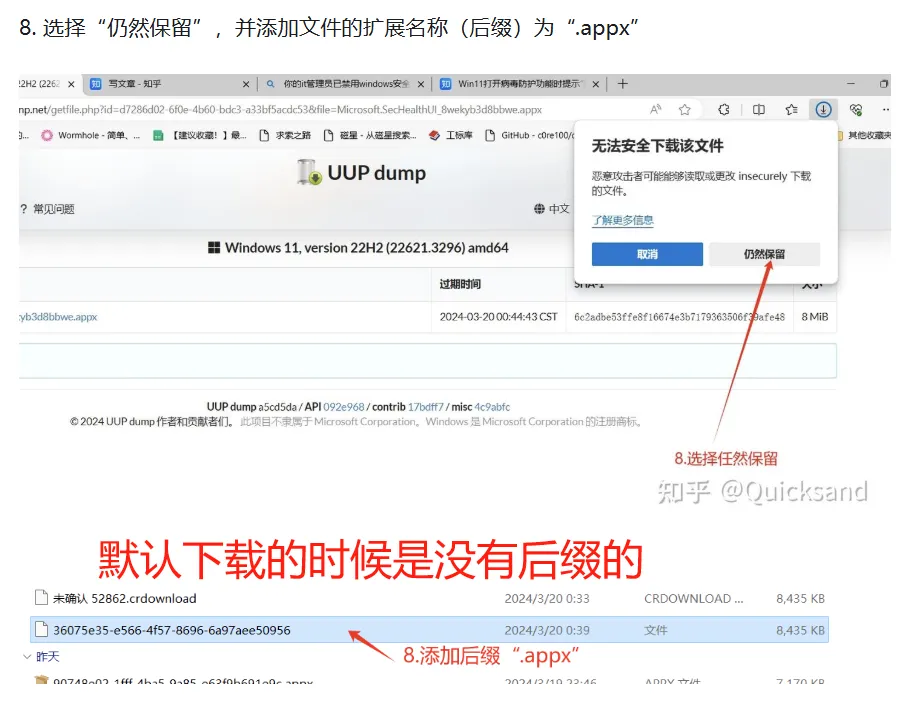Screen dimensions: 911x707
Task: Collapse the '昨天' file group
Action: click(x=27, y=657)
